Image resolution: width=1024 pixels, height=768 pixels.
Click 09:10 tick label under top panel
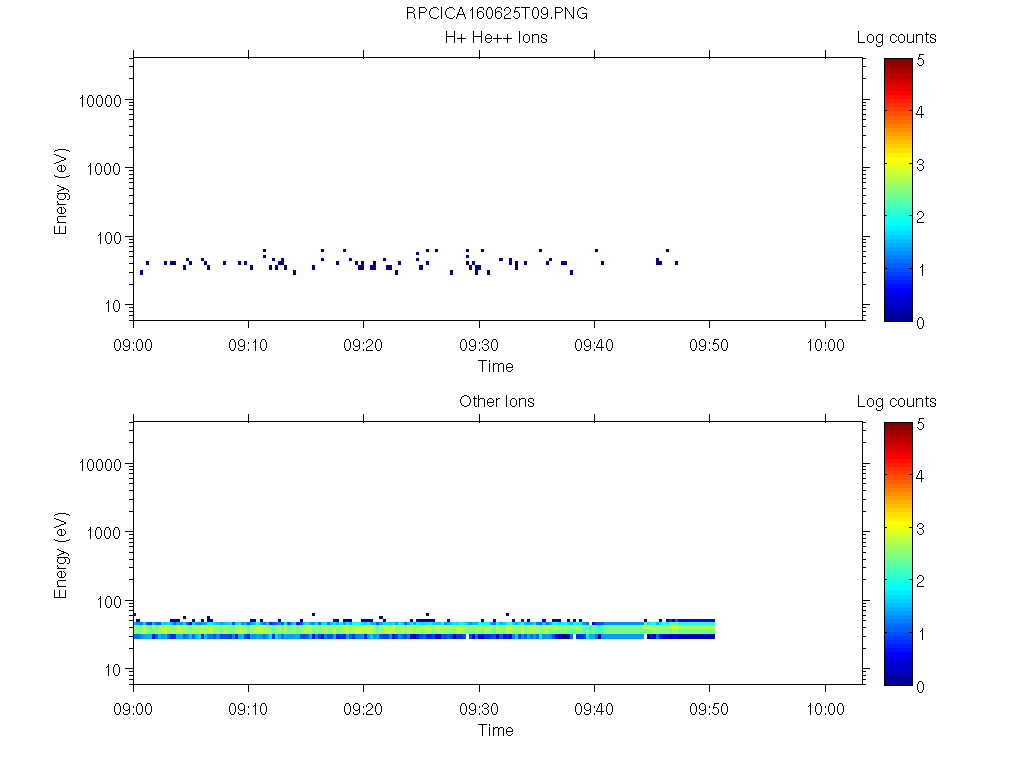tap(248, 345)
